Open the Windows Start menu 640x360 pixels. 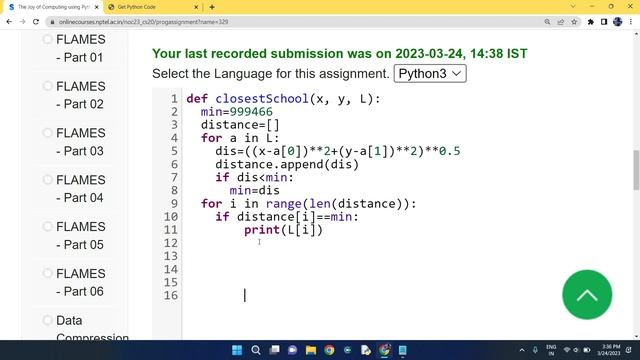tap(237, 350)
